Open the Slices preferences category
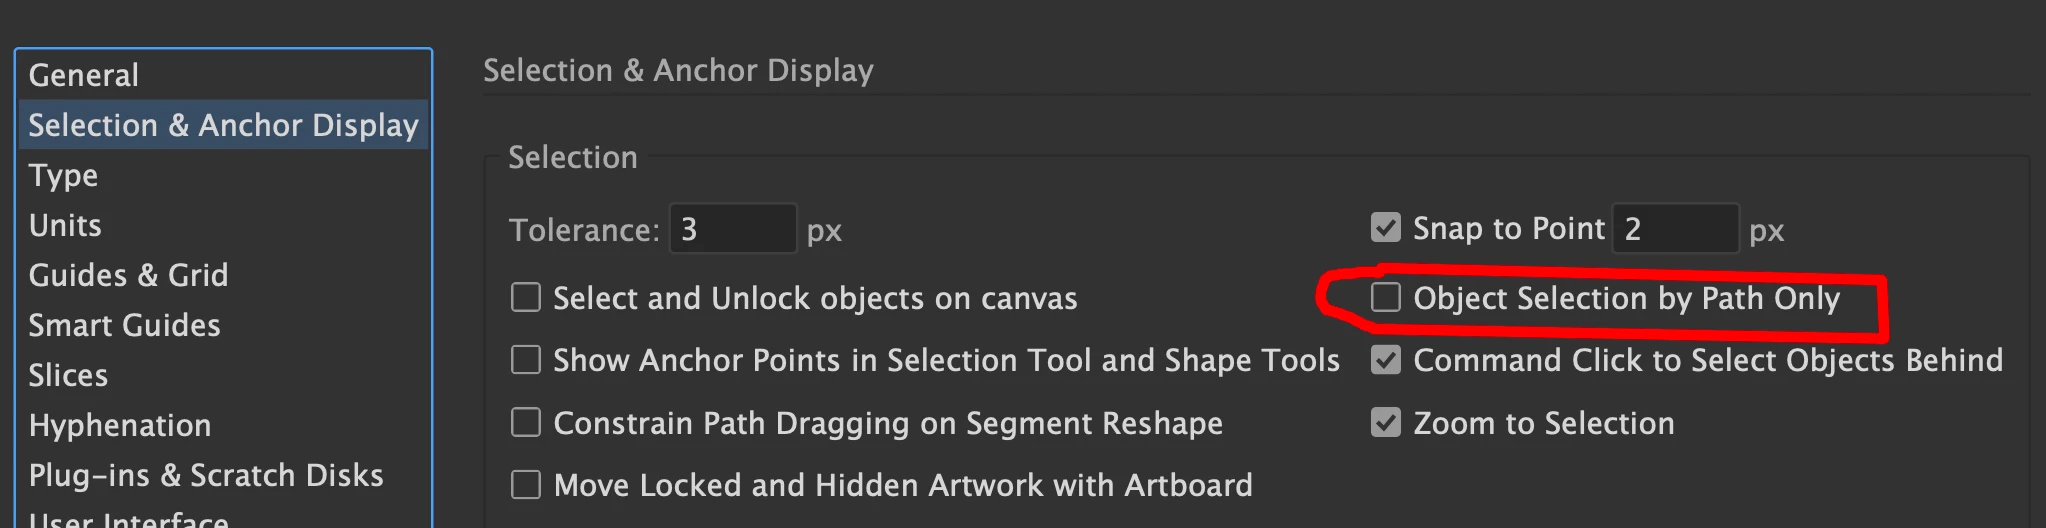2046x528 pixels. tap(68, 375)
